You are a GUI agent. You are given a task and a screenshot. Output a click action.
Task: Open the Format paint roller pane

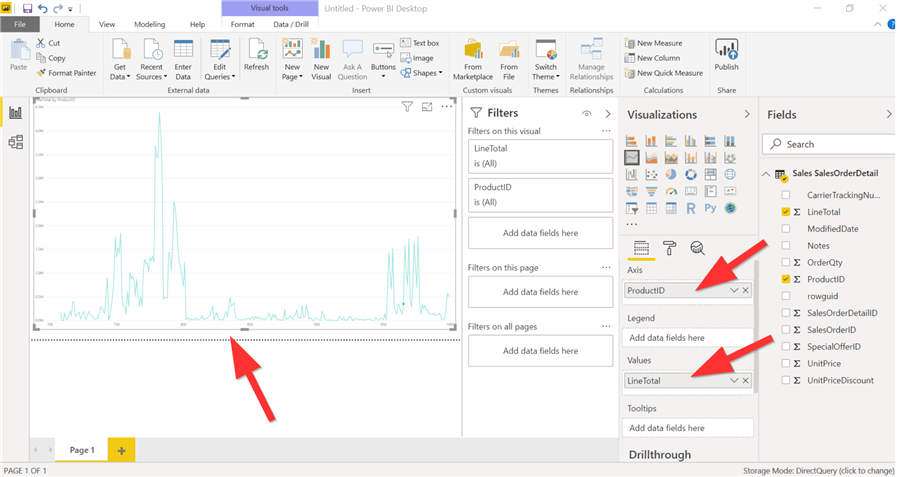coord(669,248)
